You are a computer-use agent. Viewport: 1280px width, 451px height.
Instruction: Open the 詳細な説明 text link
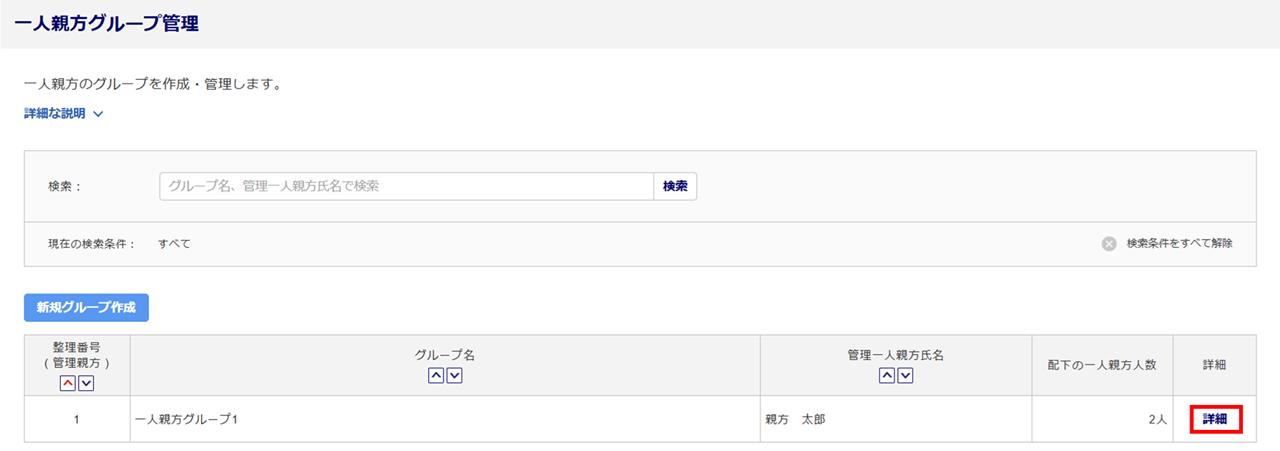pos(54,114)
